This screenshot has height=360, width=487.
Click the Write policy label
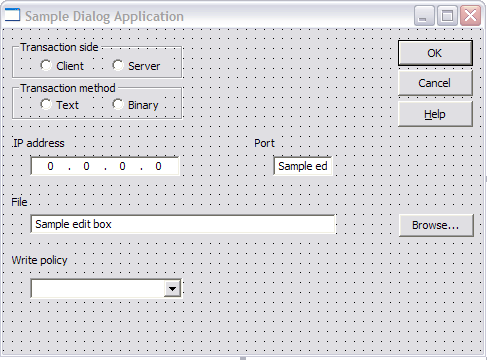[39, 260]
